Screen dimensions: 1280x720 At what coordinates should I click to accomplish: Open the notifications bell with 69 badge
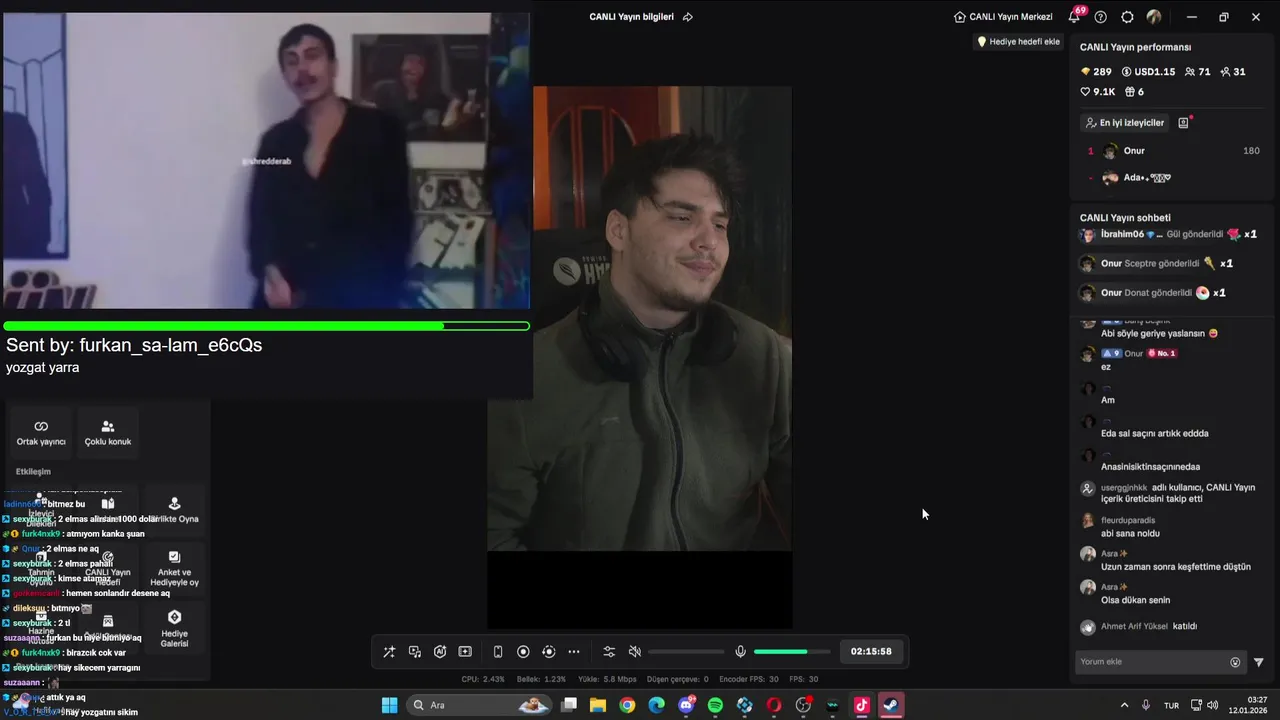tap(1075, 16)
